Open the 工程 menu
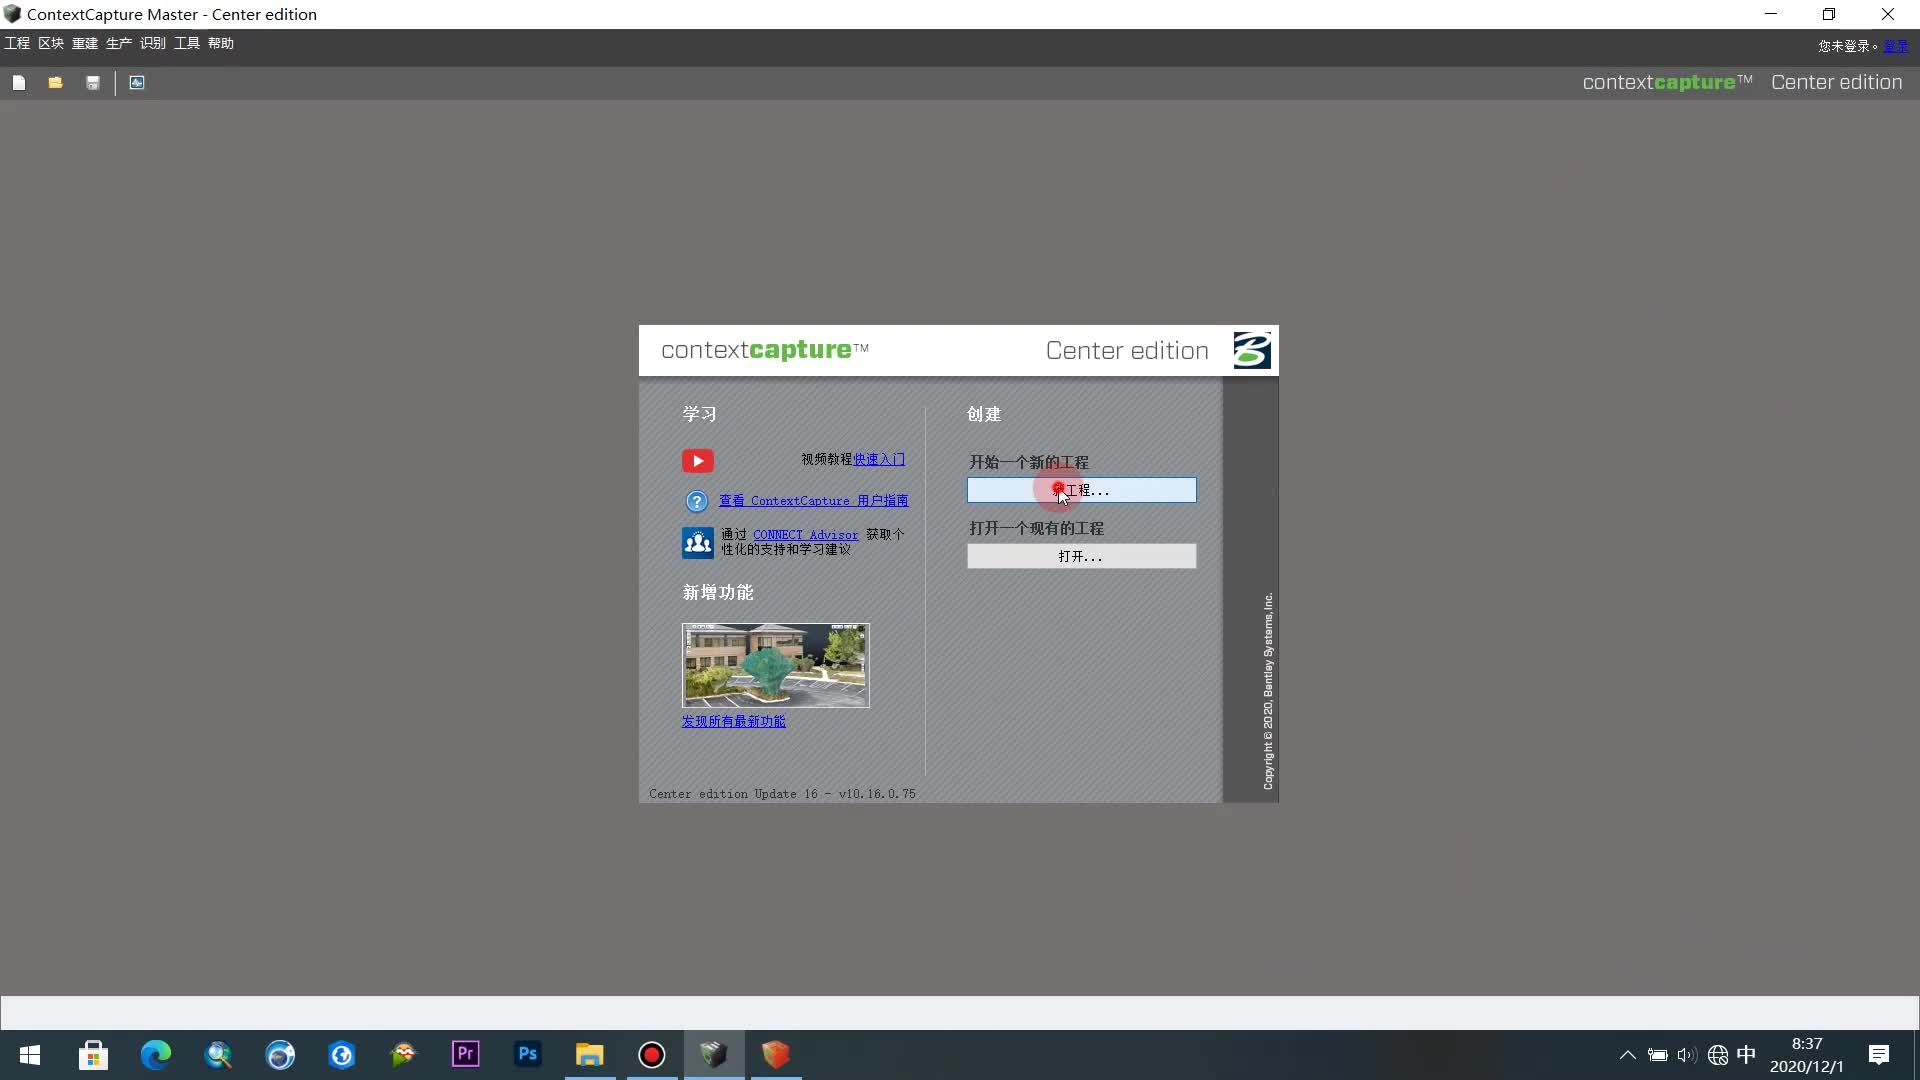 click(x=17, y=43)
